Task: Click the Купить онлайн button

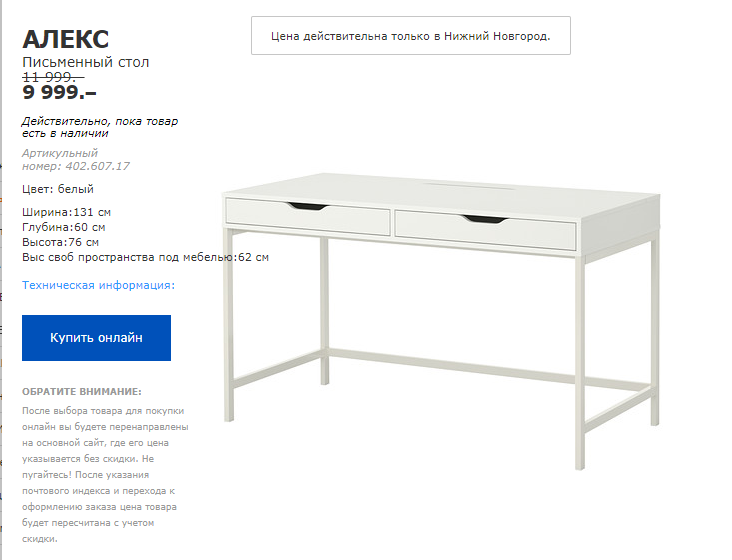Action: pos(96,338)
